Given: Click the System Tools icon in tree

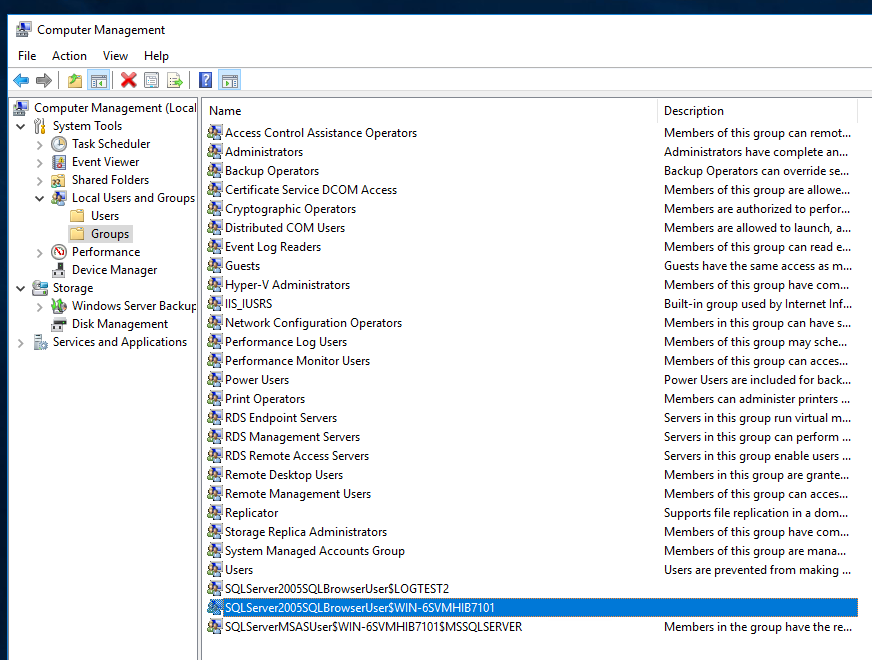Looking at the screenshot, I should (x=40, y=126).
